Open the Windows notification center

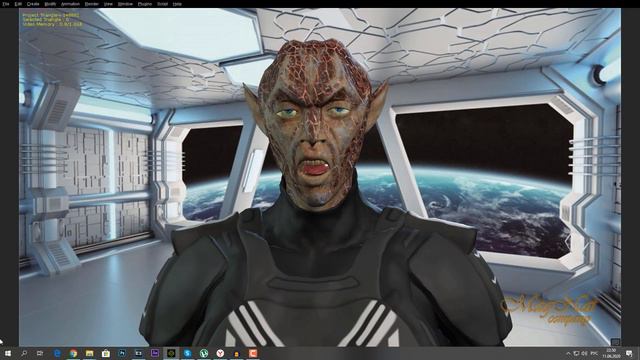click(x=629, y=353)
